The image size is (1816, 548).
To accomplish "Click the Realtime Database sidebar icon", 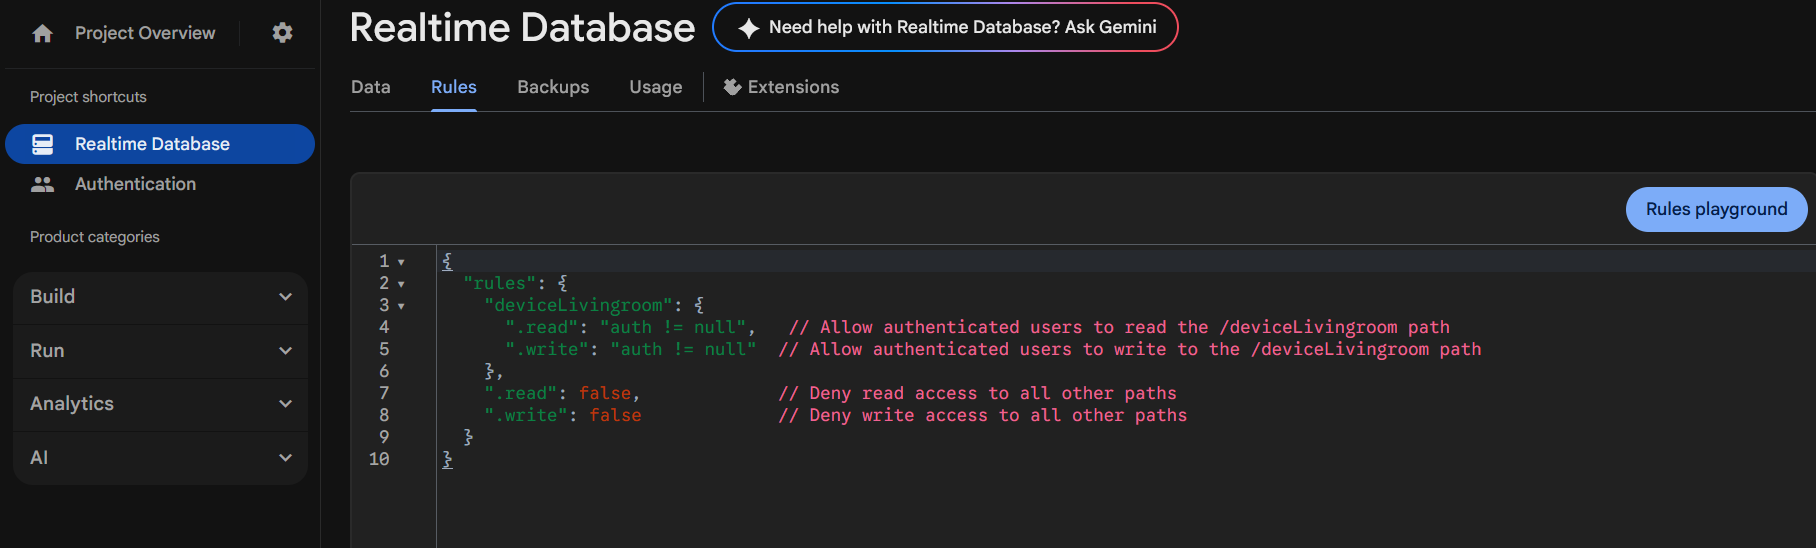I will point(43,144).
